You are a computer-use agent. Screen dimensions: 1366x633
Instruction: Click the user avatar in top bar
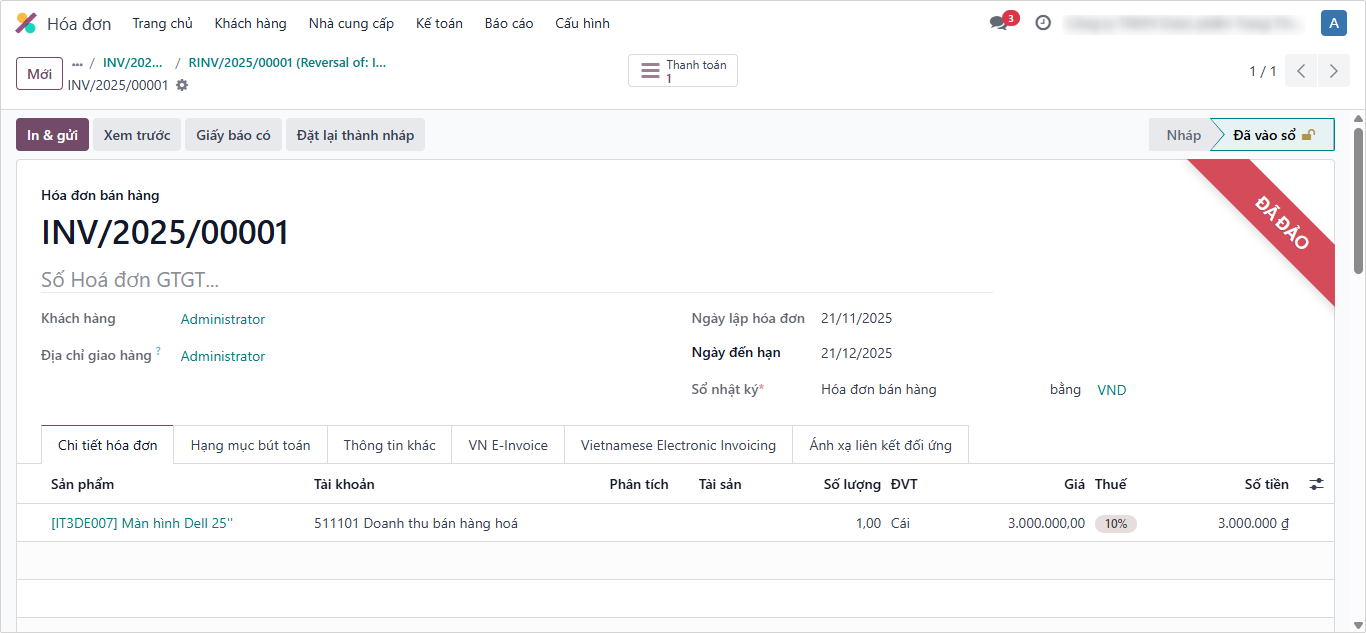pyautogui.click(x=1333, y=23)
